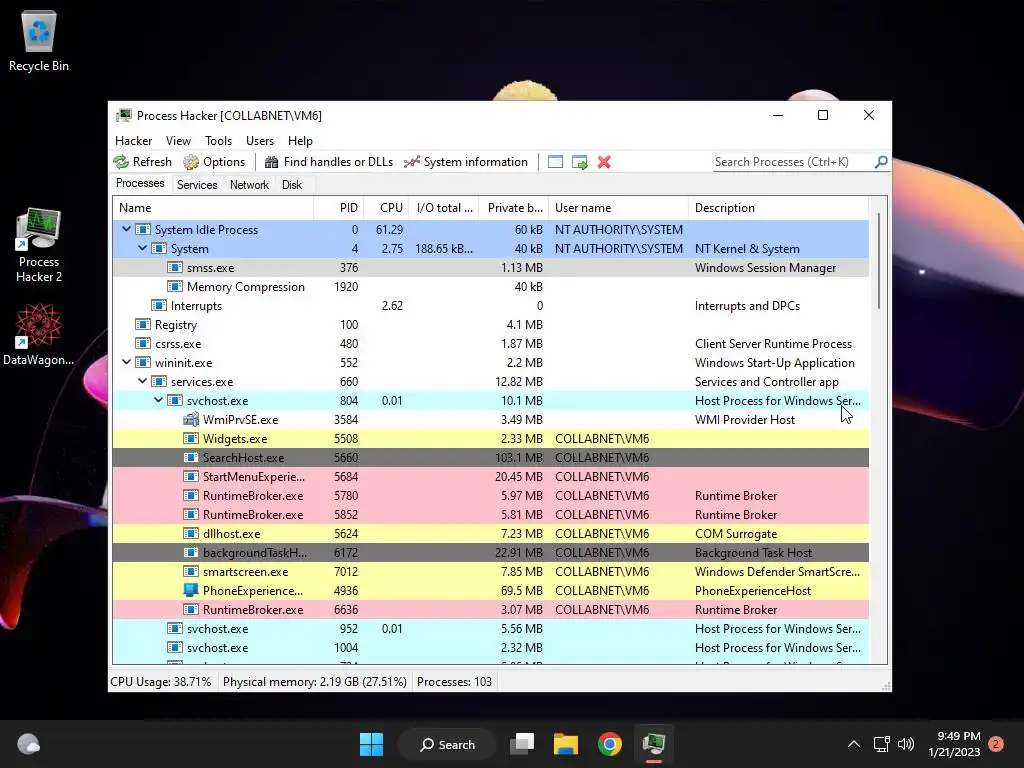Sort by the Name column header
Viewport: 1024px width, 768px height.
point(213,208)
